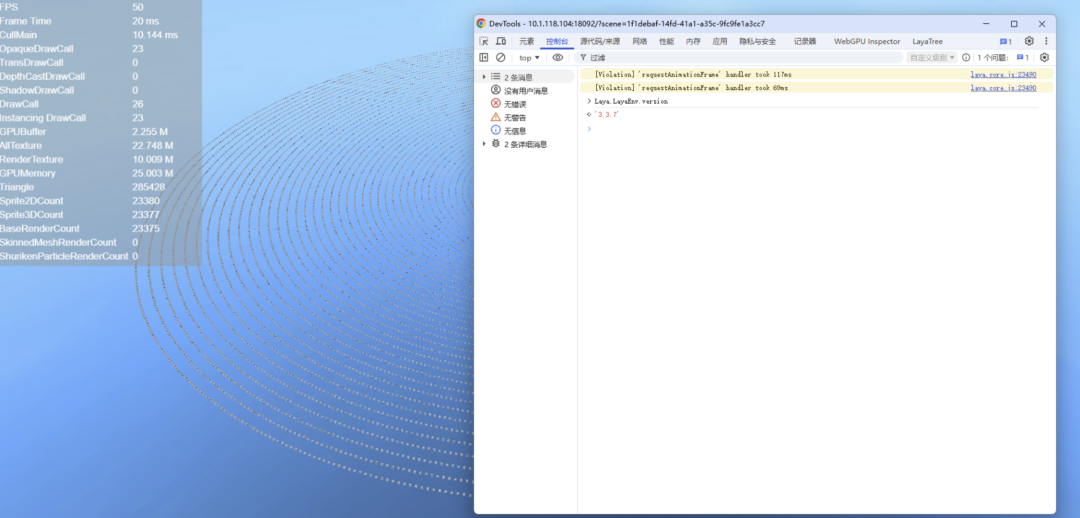Maximize the DevTools window

point(1014,23)
